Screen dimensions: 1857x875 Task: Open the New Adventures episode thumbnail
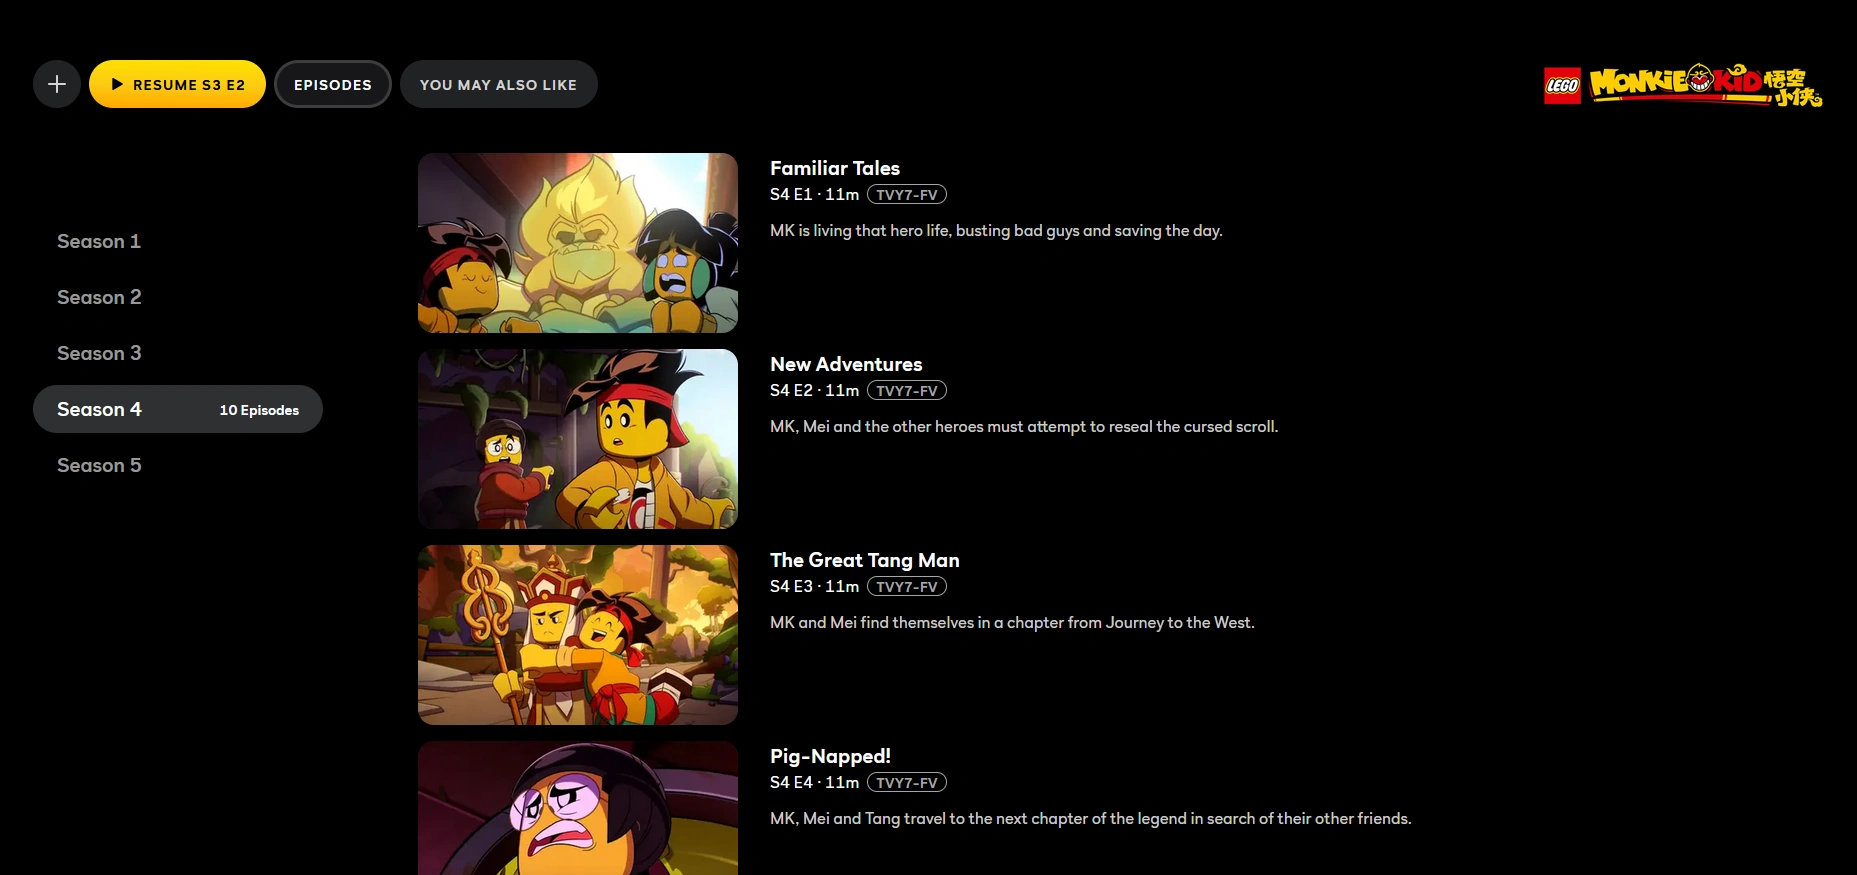coord(578,439)
